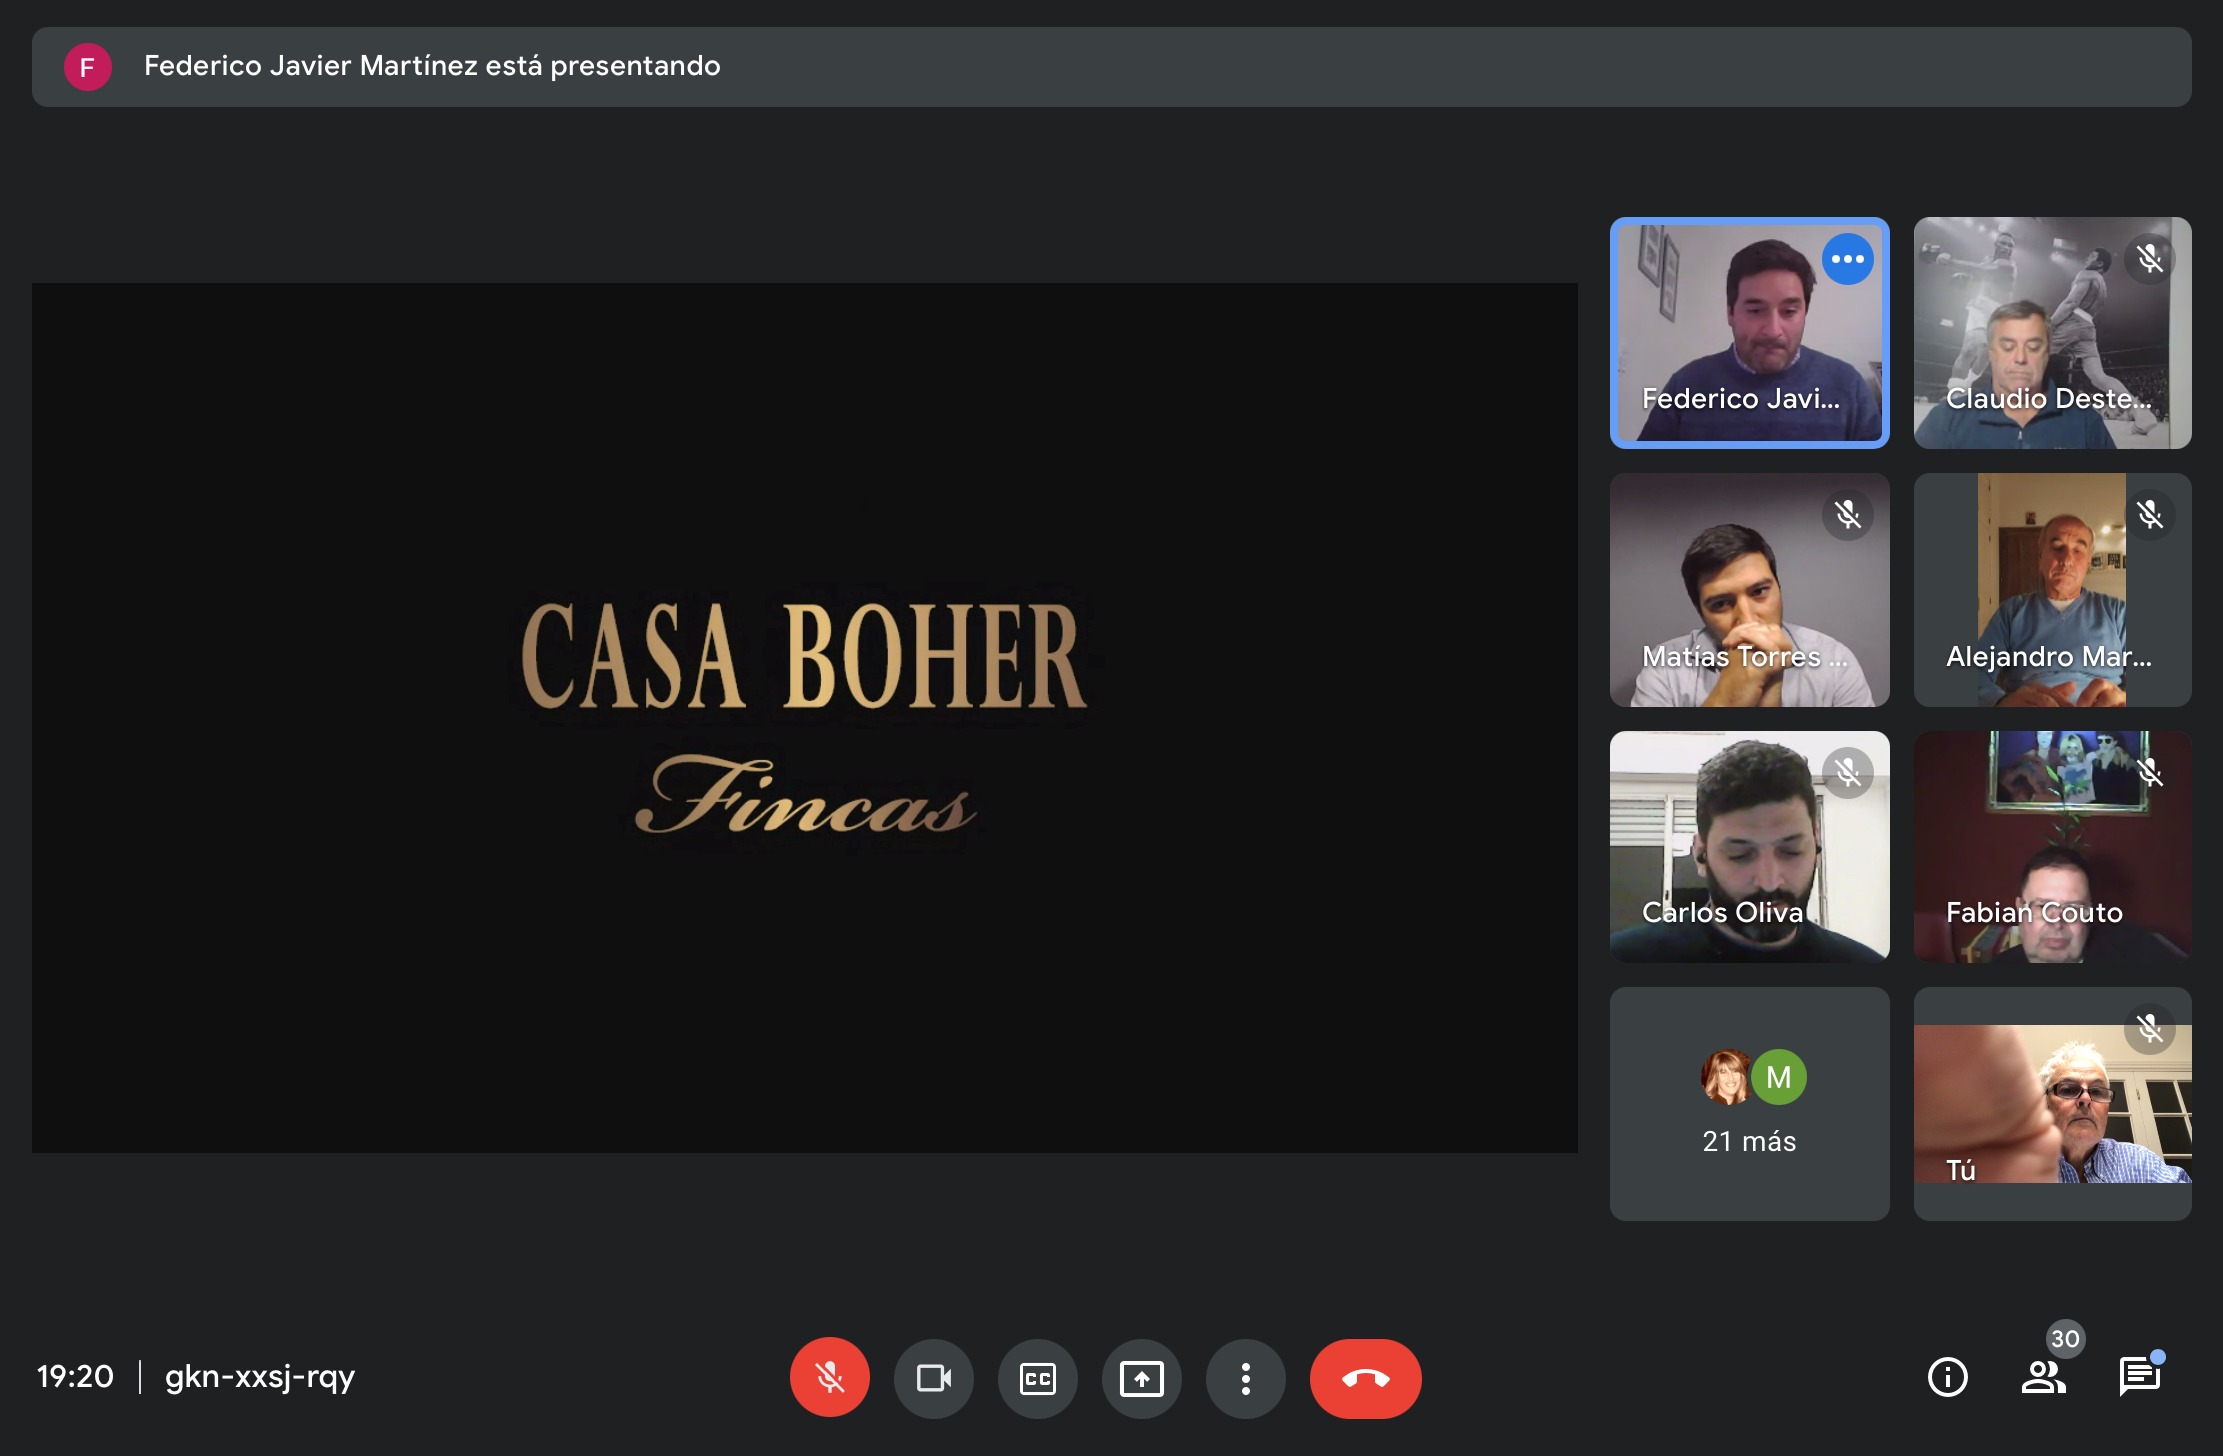Select Fabian Couto video tile
The width and height of the screenshot is (2223, 1456).
(2052, 847)
